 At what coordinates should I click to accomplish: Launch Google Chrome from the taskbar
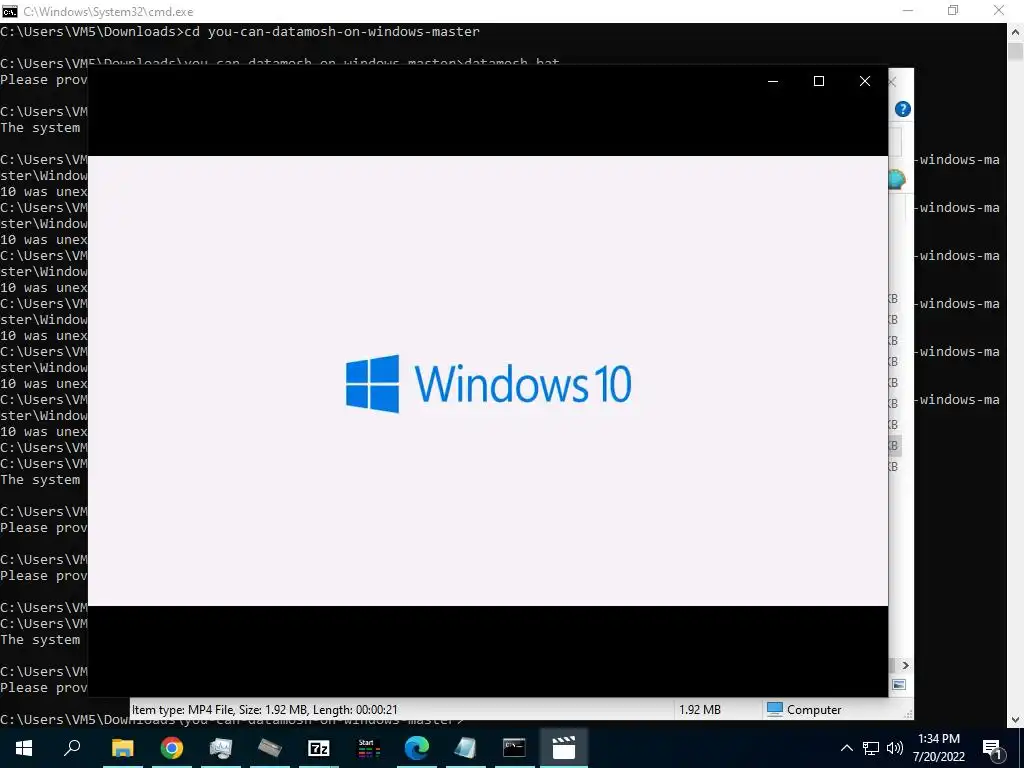(172, 748)
